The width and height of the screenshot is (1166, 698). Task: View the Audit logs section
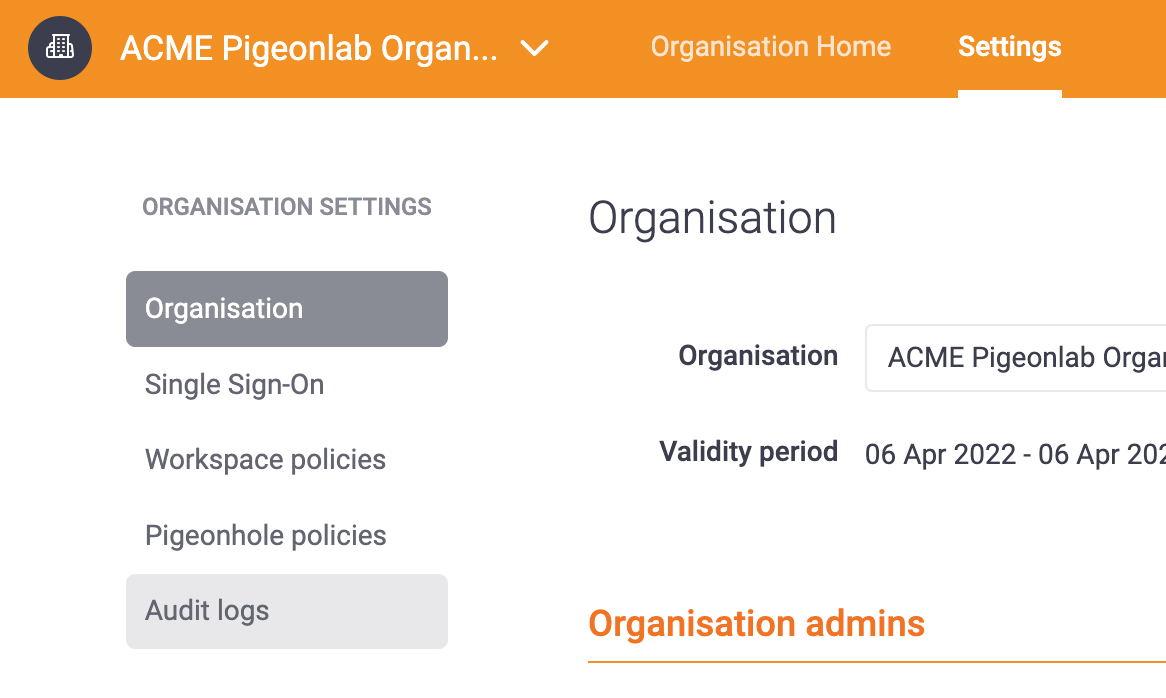(x=206, y=611)
